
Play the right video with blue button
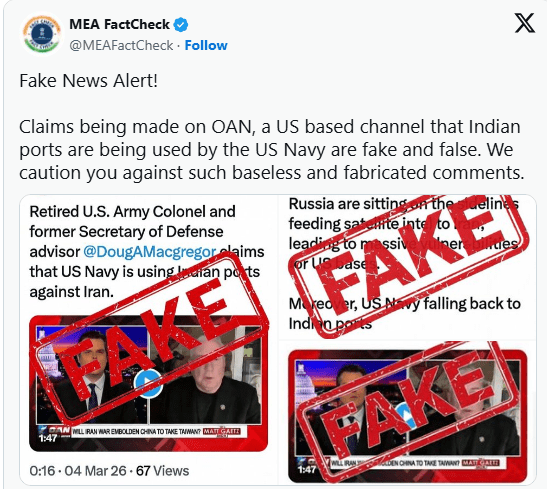(x=407, y=415)
